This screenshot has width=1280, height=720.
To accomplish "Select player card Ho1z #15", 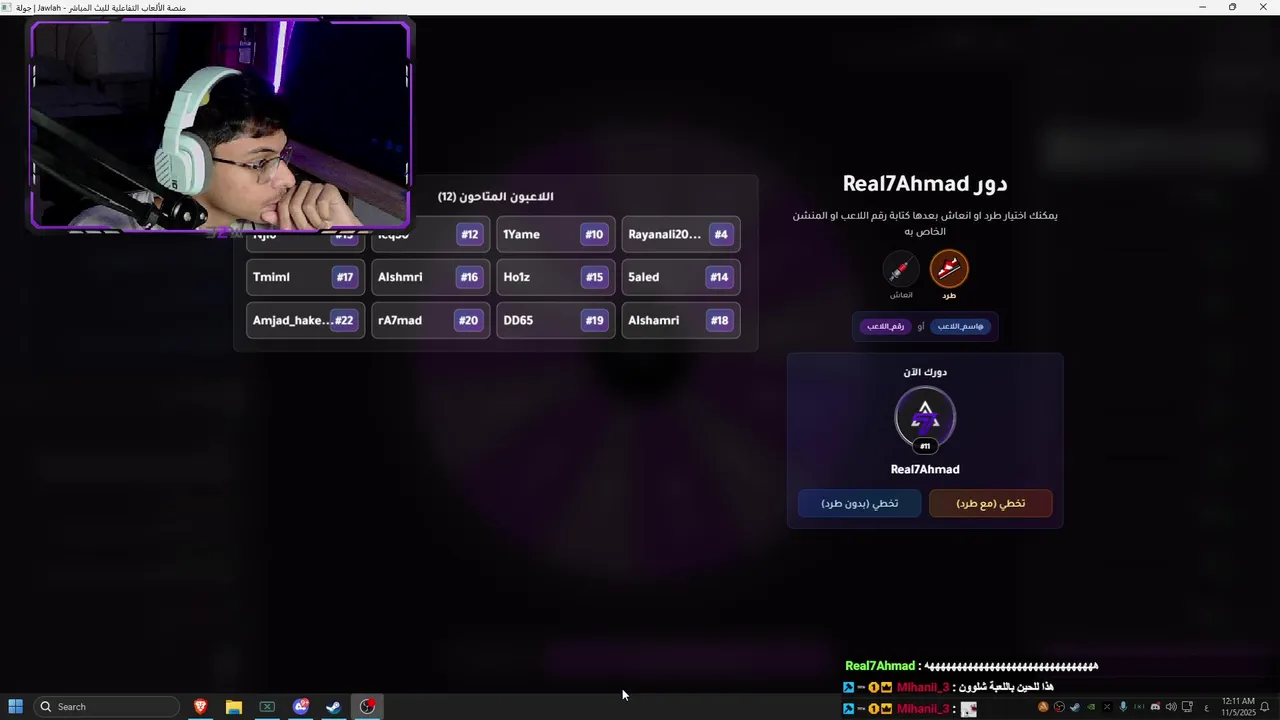I will [x=556, y=277].
